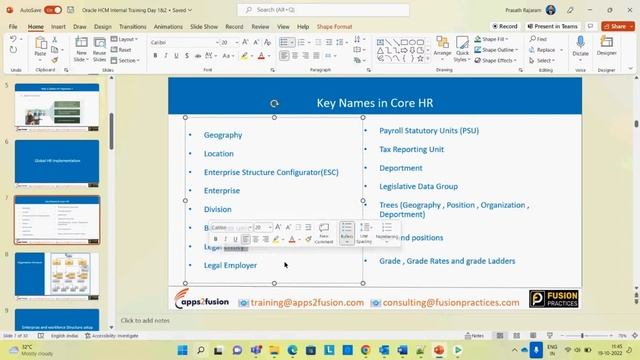Open the Transitions tab
This screenshot has width=640, height=360.
point(133,27)
